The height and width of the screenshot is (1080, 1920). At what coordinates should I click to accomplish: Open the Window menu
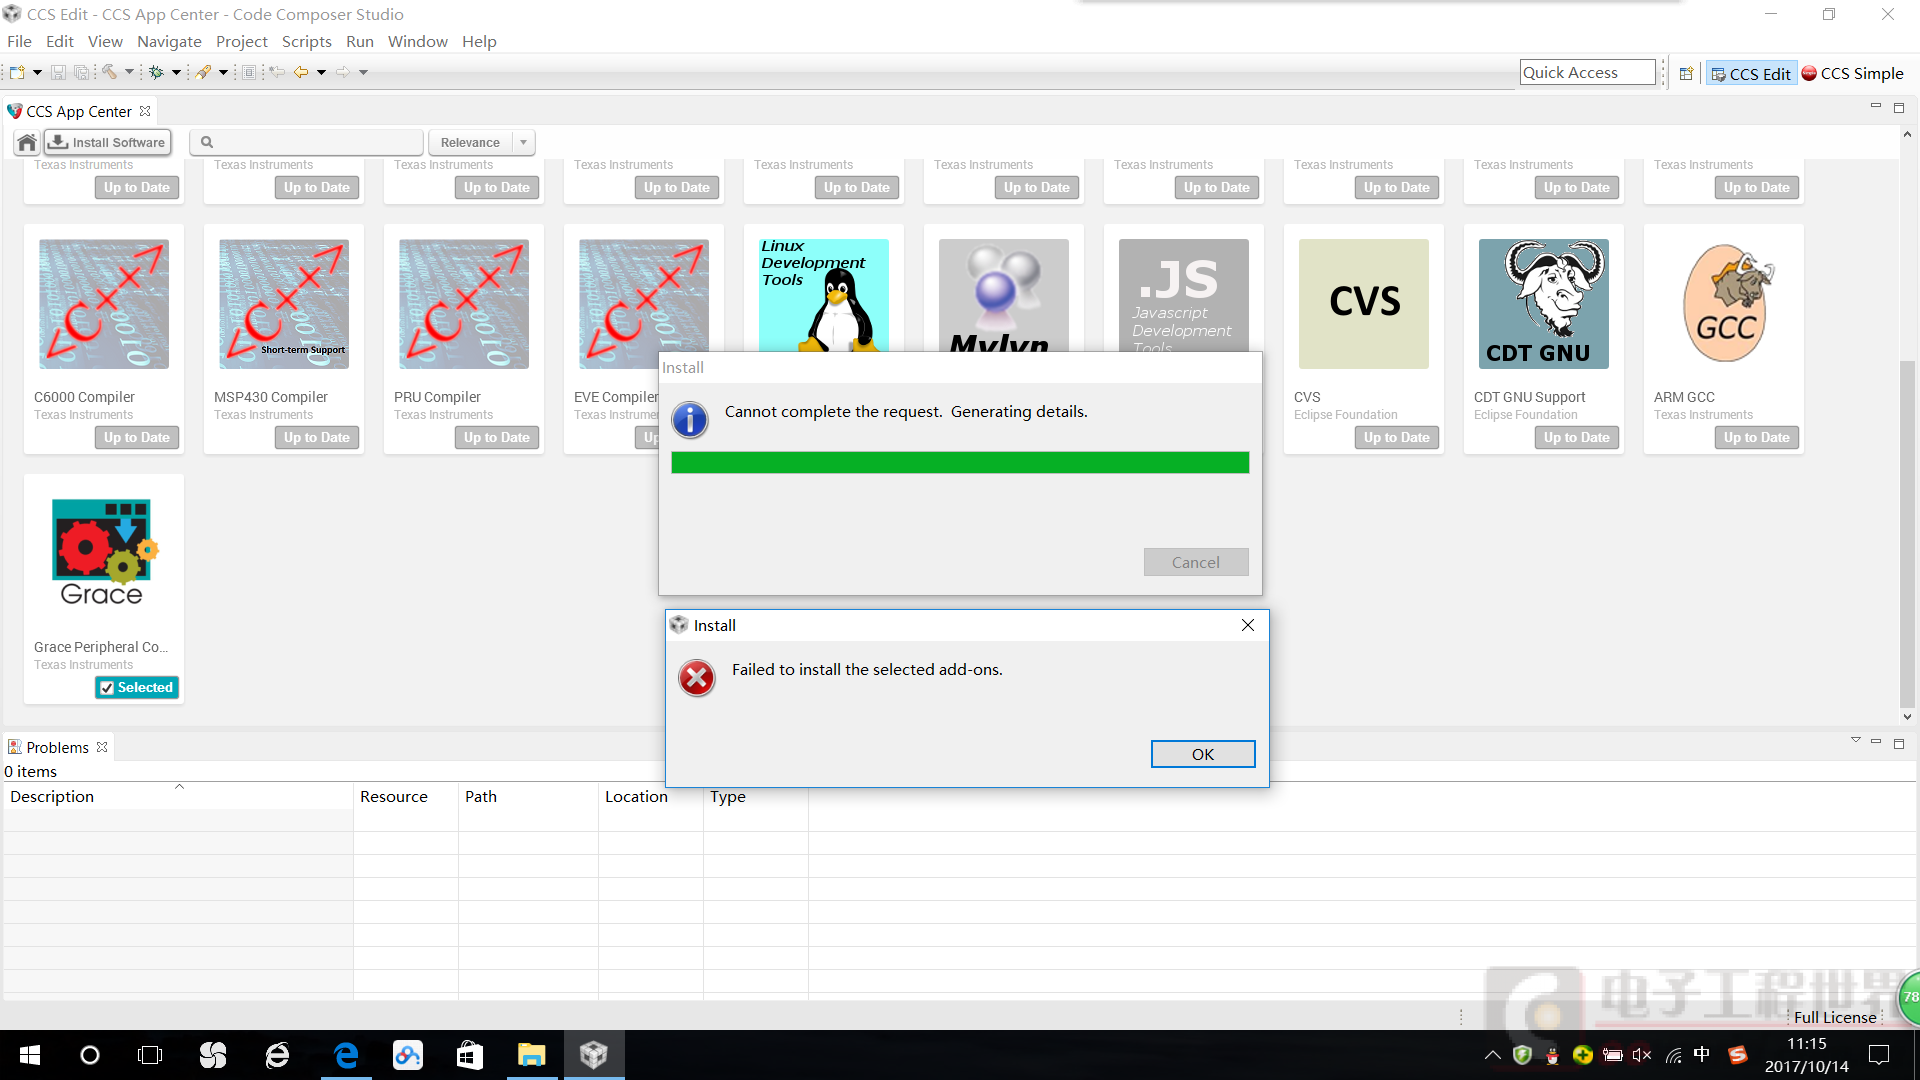417,41
